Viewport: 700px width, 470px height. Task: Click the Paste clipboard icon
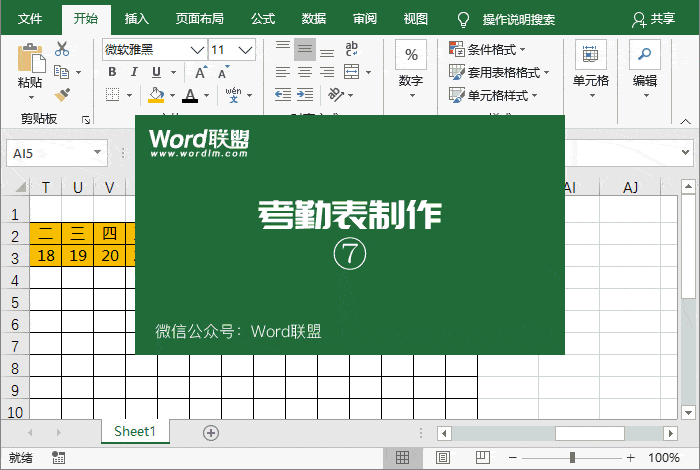point(31,58)
